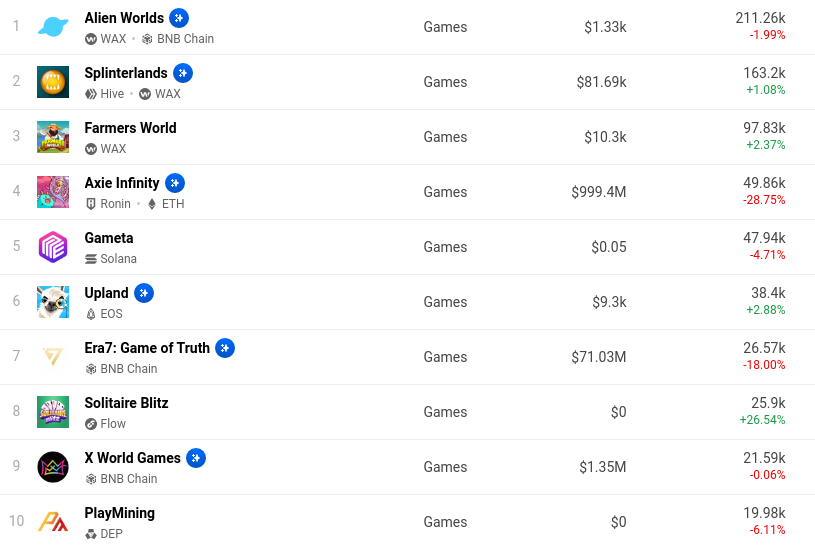815x546 pixels.
Task: Click blue badge next to Alien Worlds
Action: (x=179, y=18)
